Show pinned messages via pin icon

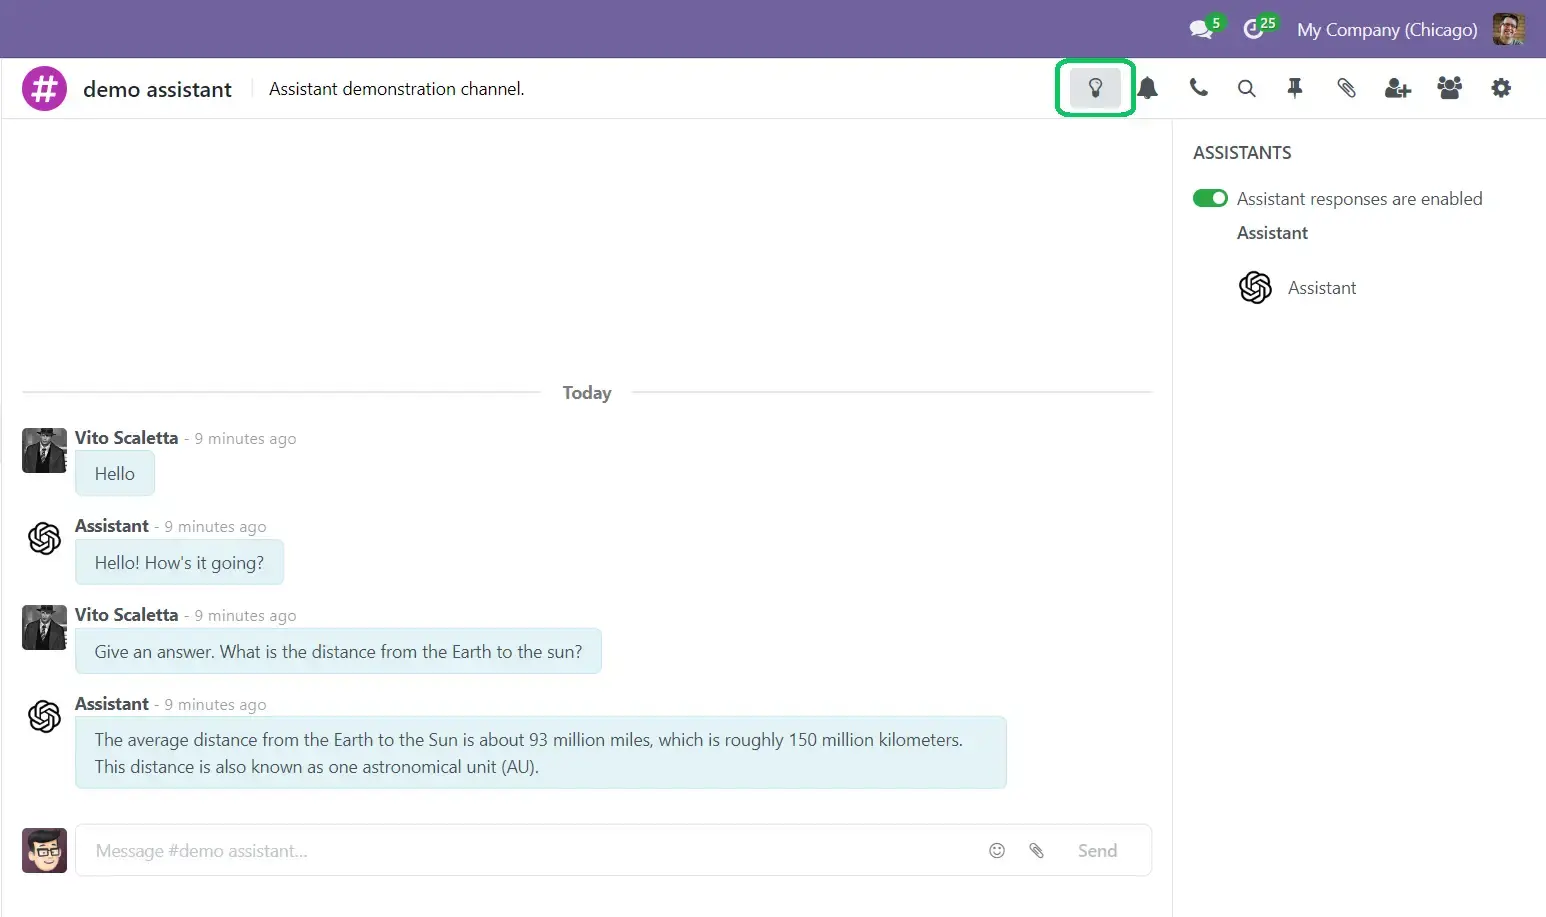[x=1295, y=88]
